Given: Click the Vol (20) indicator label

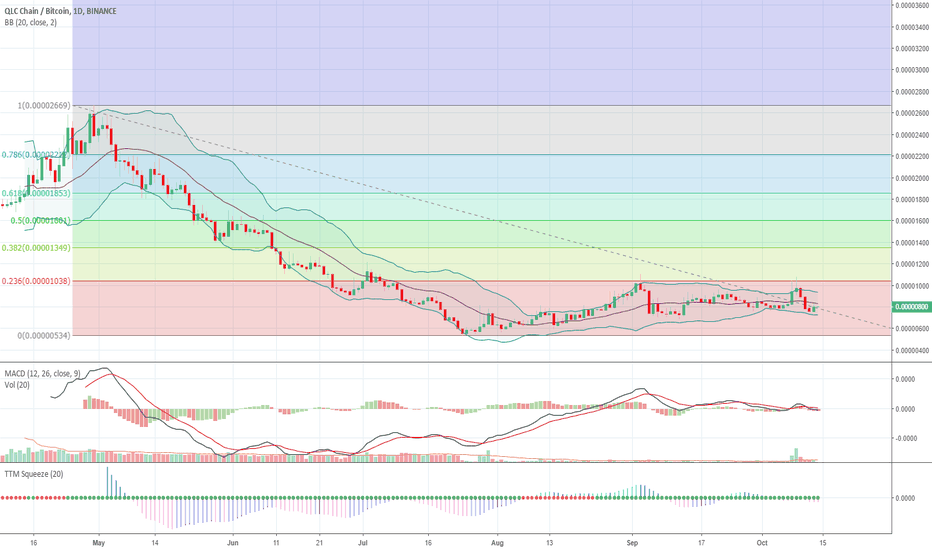Looking at the screenshot, I should click(x=17, y=385).
